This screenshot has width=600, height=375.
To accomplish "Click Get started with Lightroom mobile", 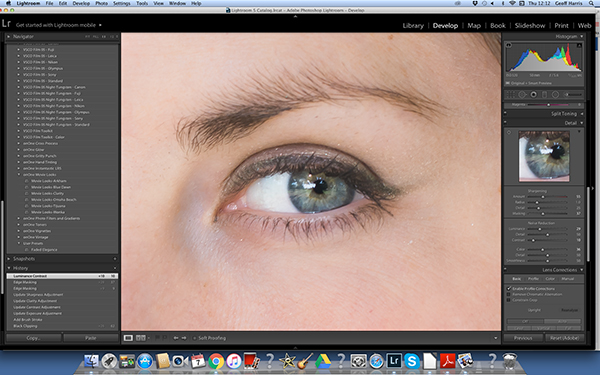I will click(x=56, y=25).
